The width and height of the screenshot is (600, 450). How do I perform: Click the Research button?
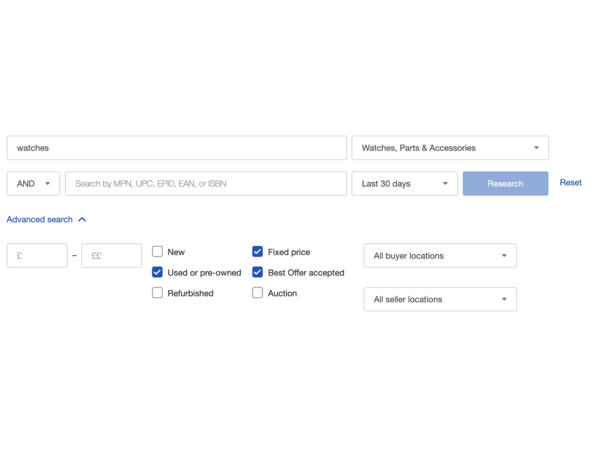505,184
